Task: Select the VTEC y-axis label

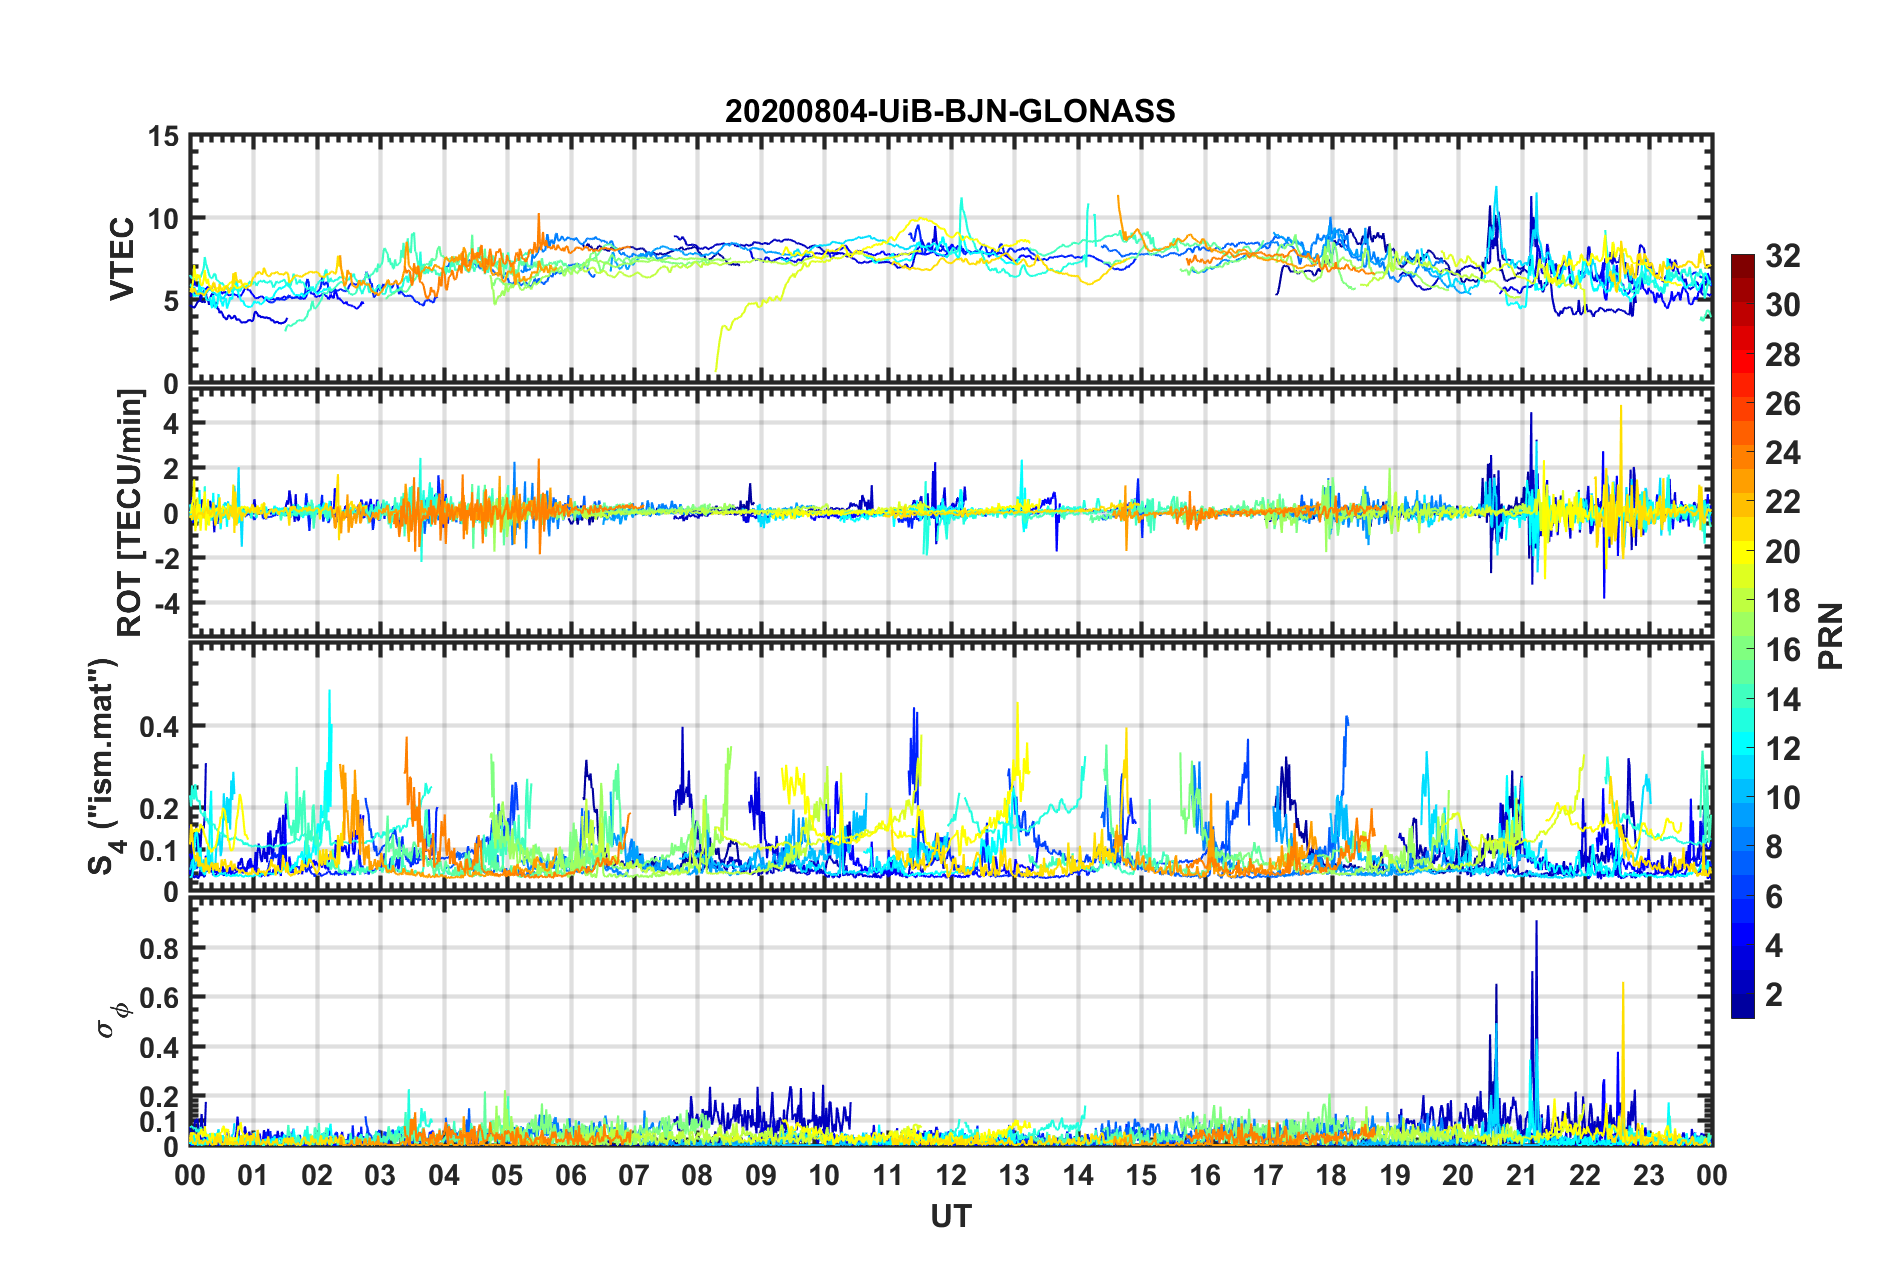Action: coord(122,258)
